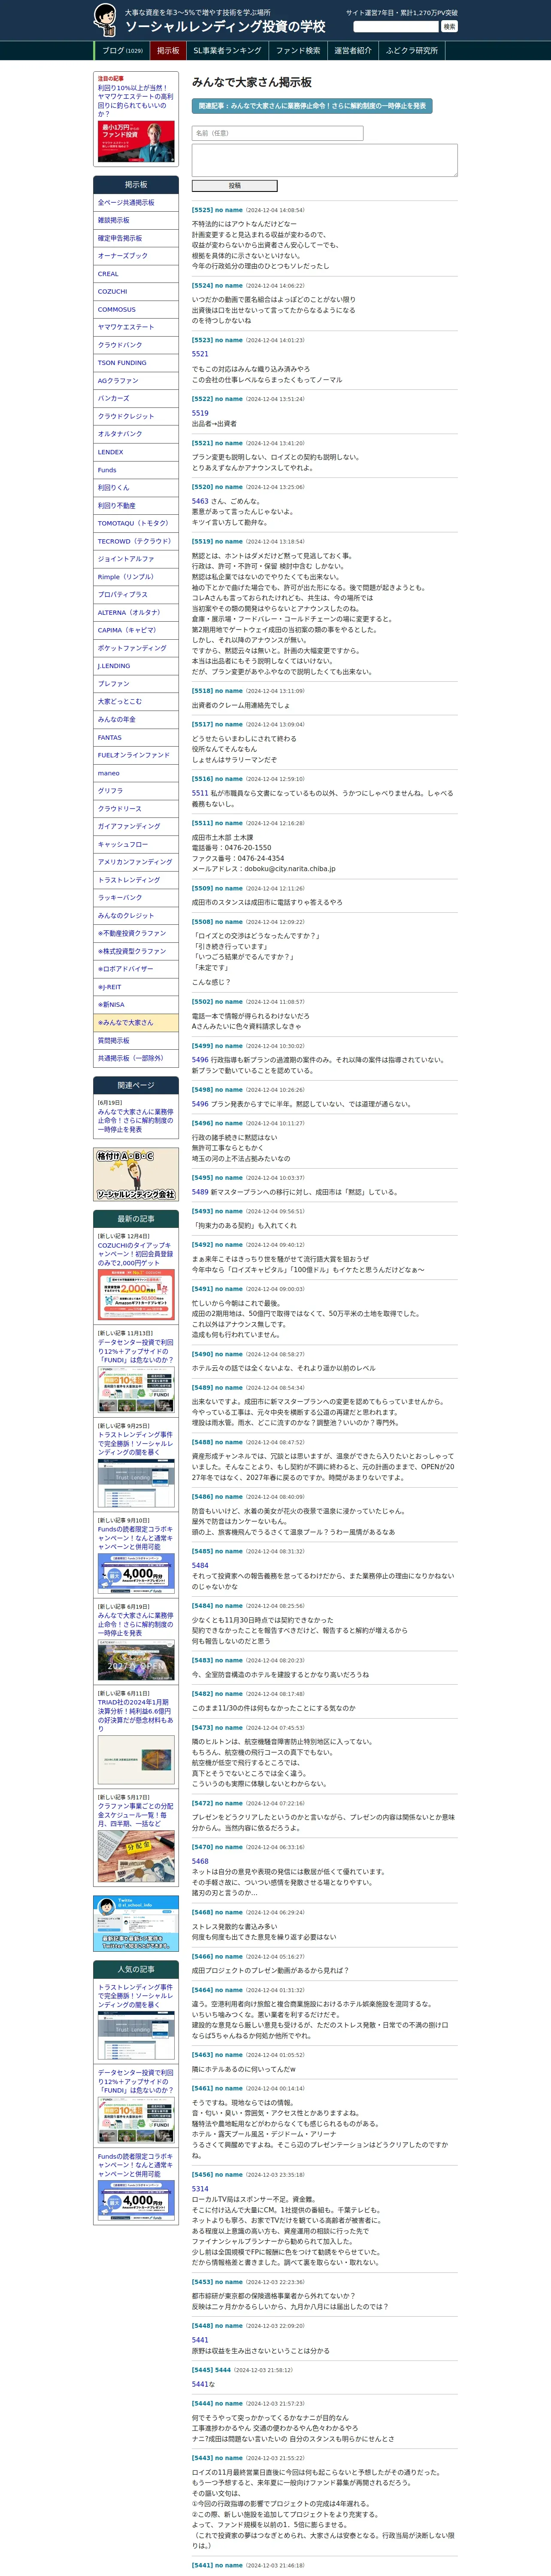Open the 利回り10%以上が当然 featured article link
Image resolution: width=551 pixels, height=2576 pixels.
point(135,101)
